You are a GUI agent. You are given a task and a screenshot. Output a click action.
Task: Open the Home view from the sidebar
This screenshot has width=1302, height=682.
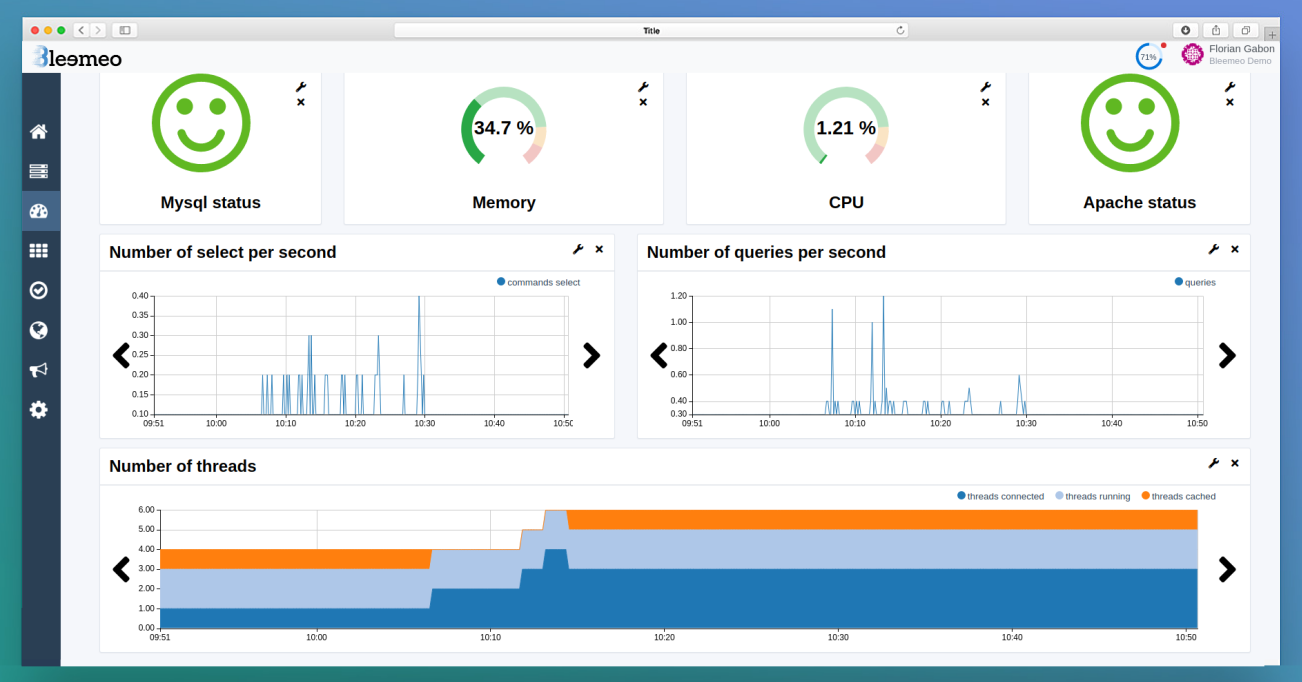tap(39, 131)
